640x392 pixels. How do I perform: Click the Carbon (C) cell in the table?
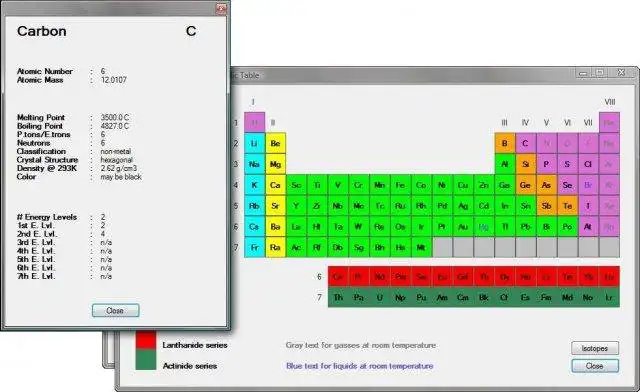(x=526, y=143)
